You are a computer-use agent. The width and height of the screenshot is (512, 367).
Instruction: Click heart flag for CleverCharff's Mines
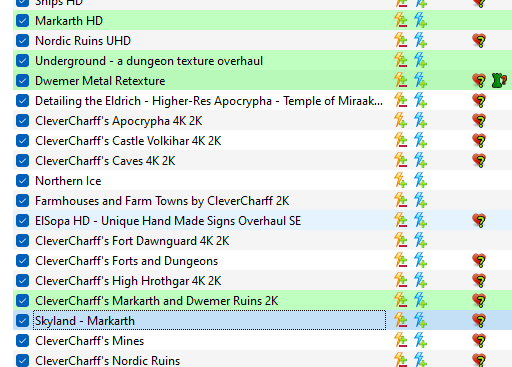pos(479,341)
